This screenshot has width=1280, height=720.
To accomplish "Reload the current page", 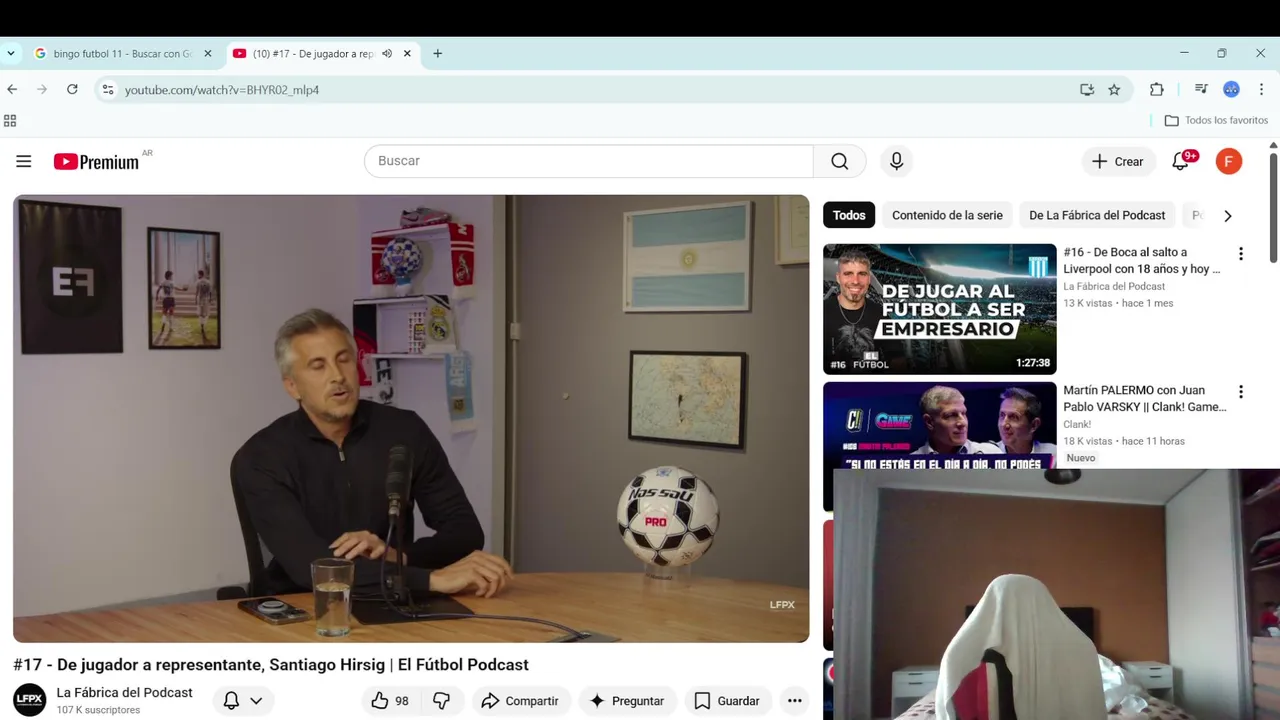I will [x=72, y=89].
